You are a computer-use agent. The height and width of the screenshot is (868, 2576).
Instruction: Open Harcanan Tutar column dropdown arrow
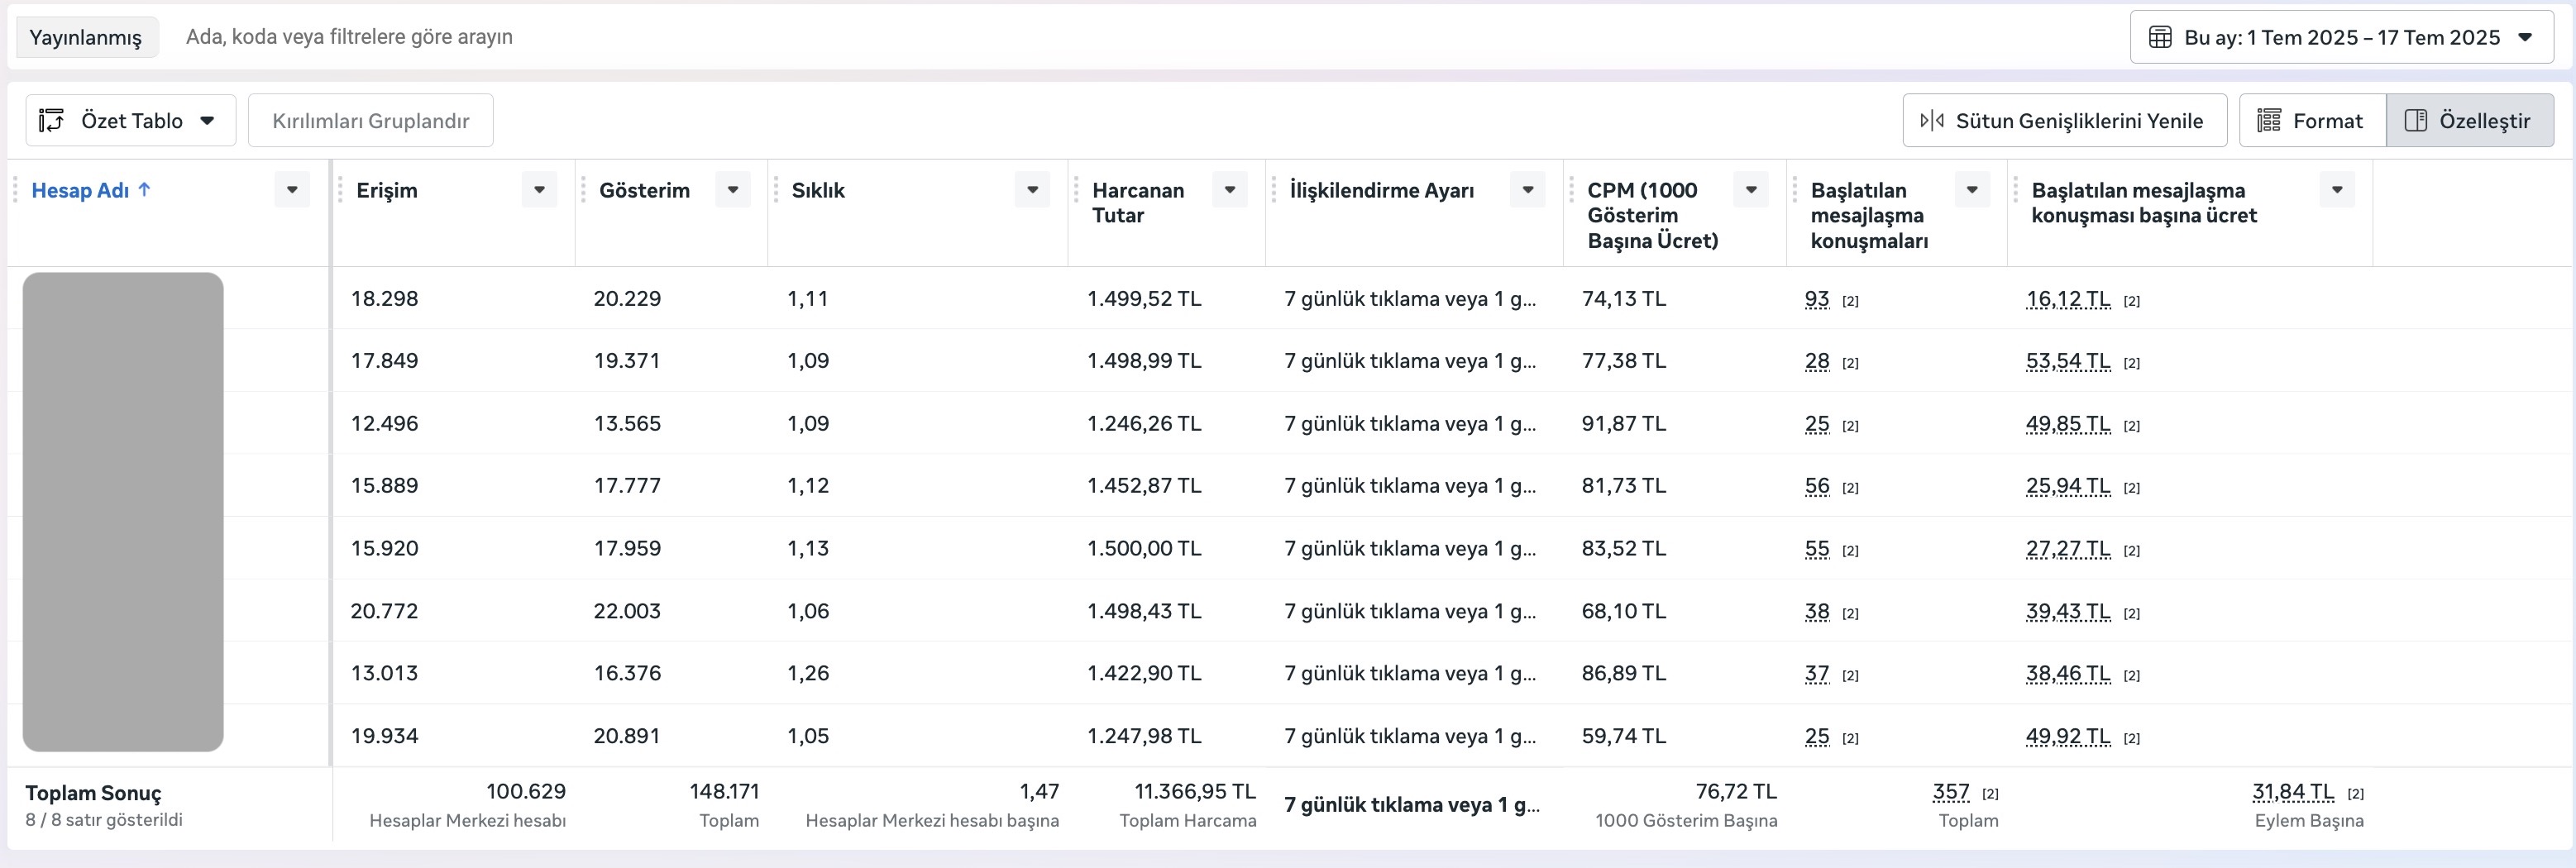[1230, 189]
